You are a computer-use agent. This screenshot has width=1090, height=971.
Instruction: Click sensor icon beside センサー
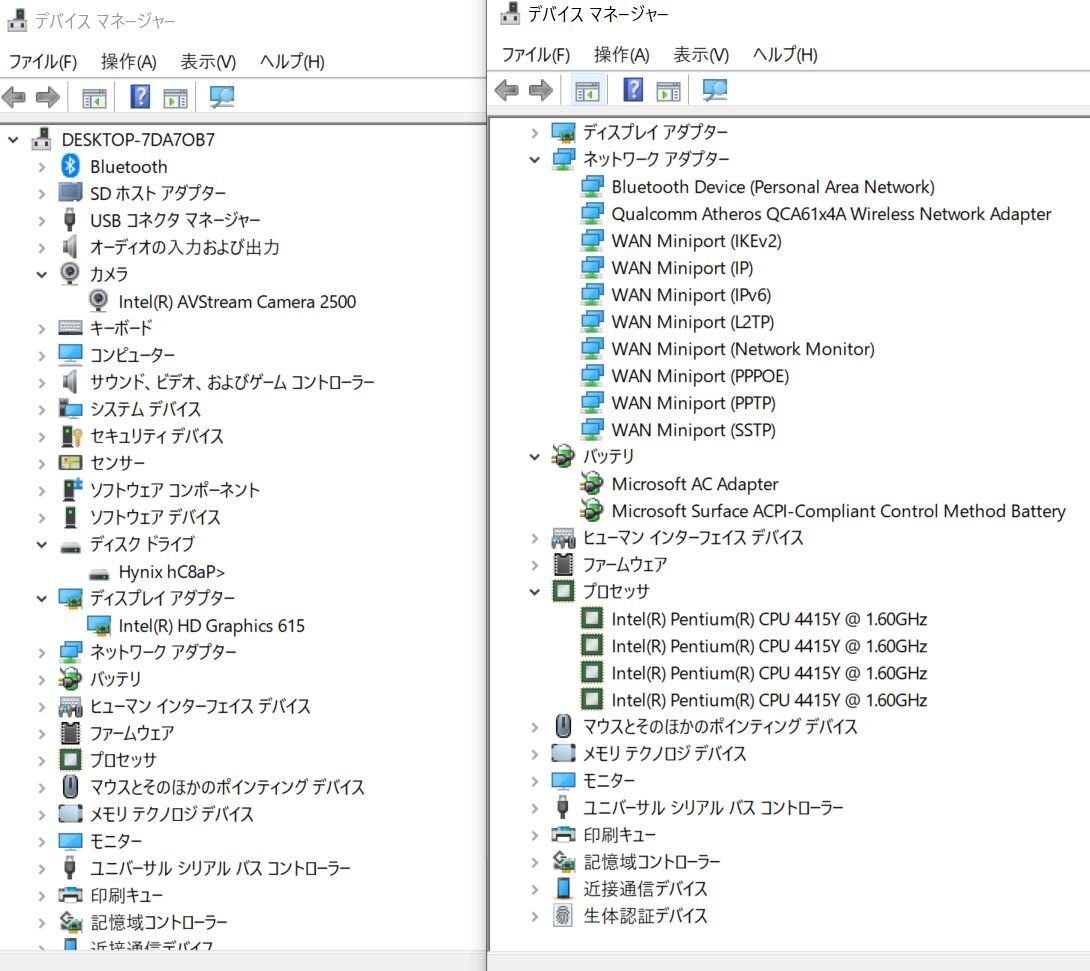[x=70, y=462]
